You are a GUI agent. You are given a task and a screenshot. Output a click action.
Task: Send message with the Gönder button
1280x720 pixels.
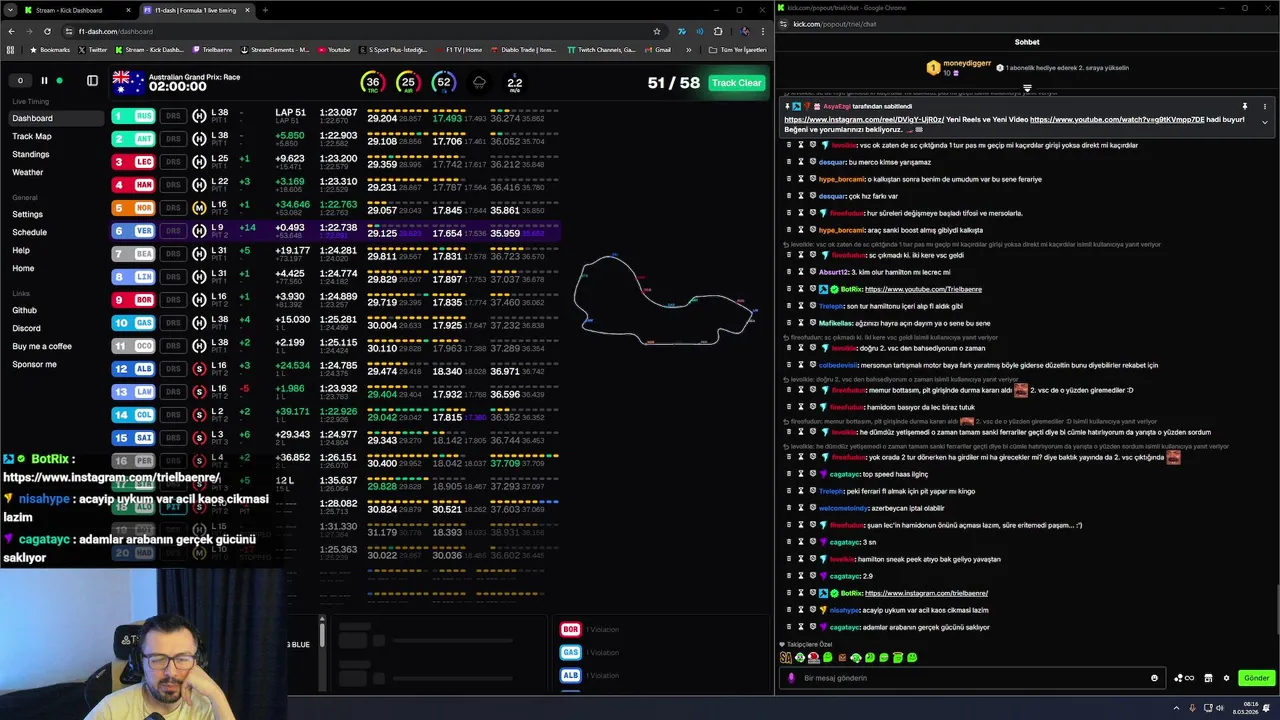tap(1256, 678)
